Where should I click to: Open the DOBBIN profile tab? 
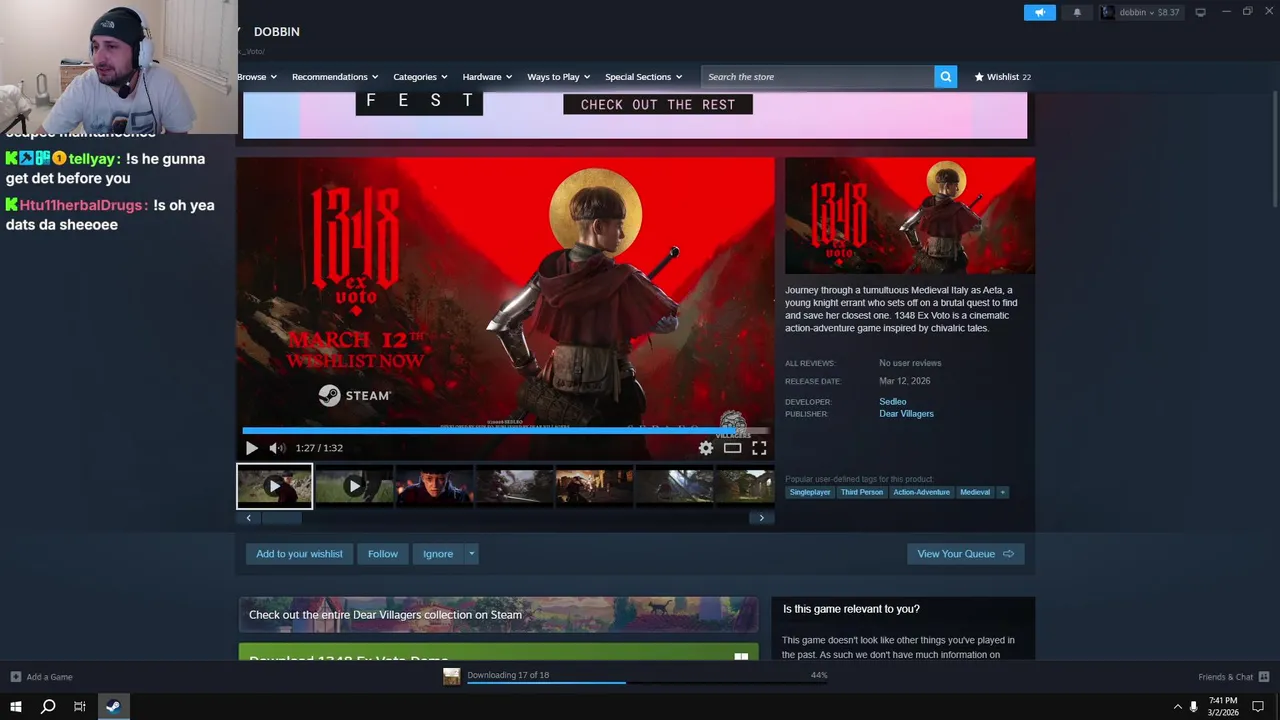(277, 32)
